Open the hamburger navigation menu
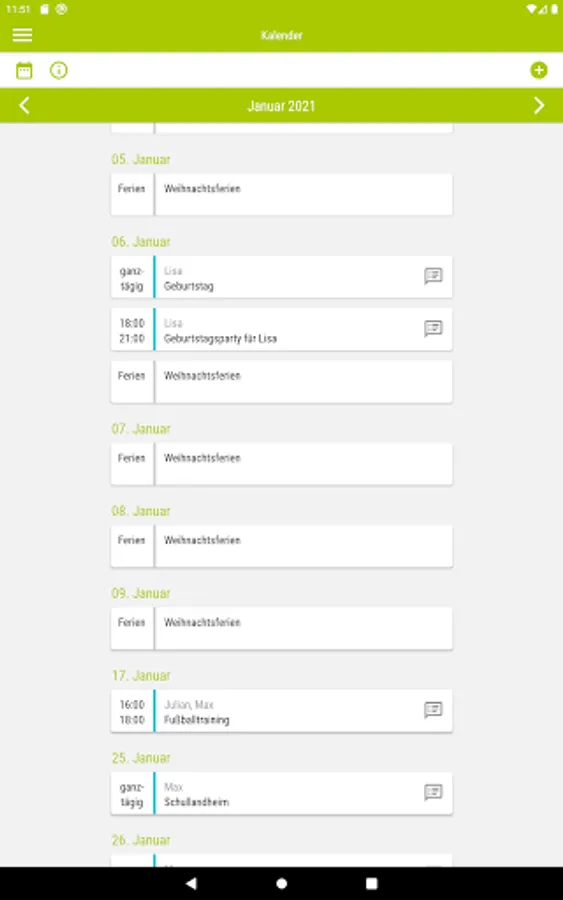Screen dimensions: 563x900 pyautogui.click(x=22, y=35)
